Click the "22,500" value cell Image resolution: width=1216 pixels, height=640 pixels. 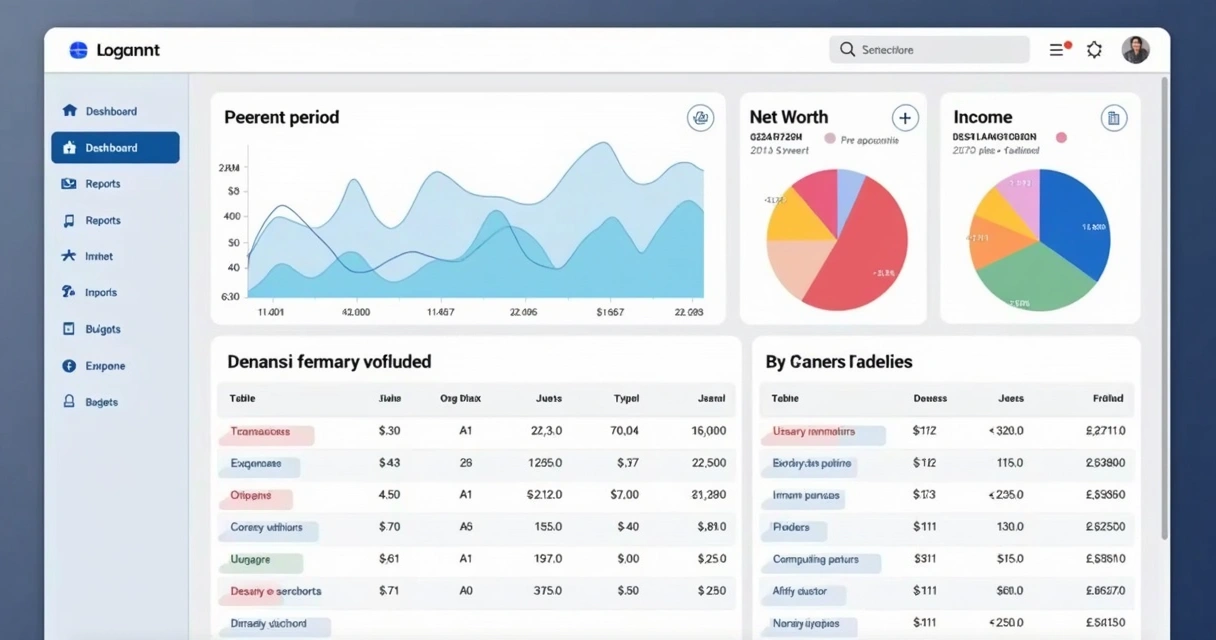tap(708, 463)
